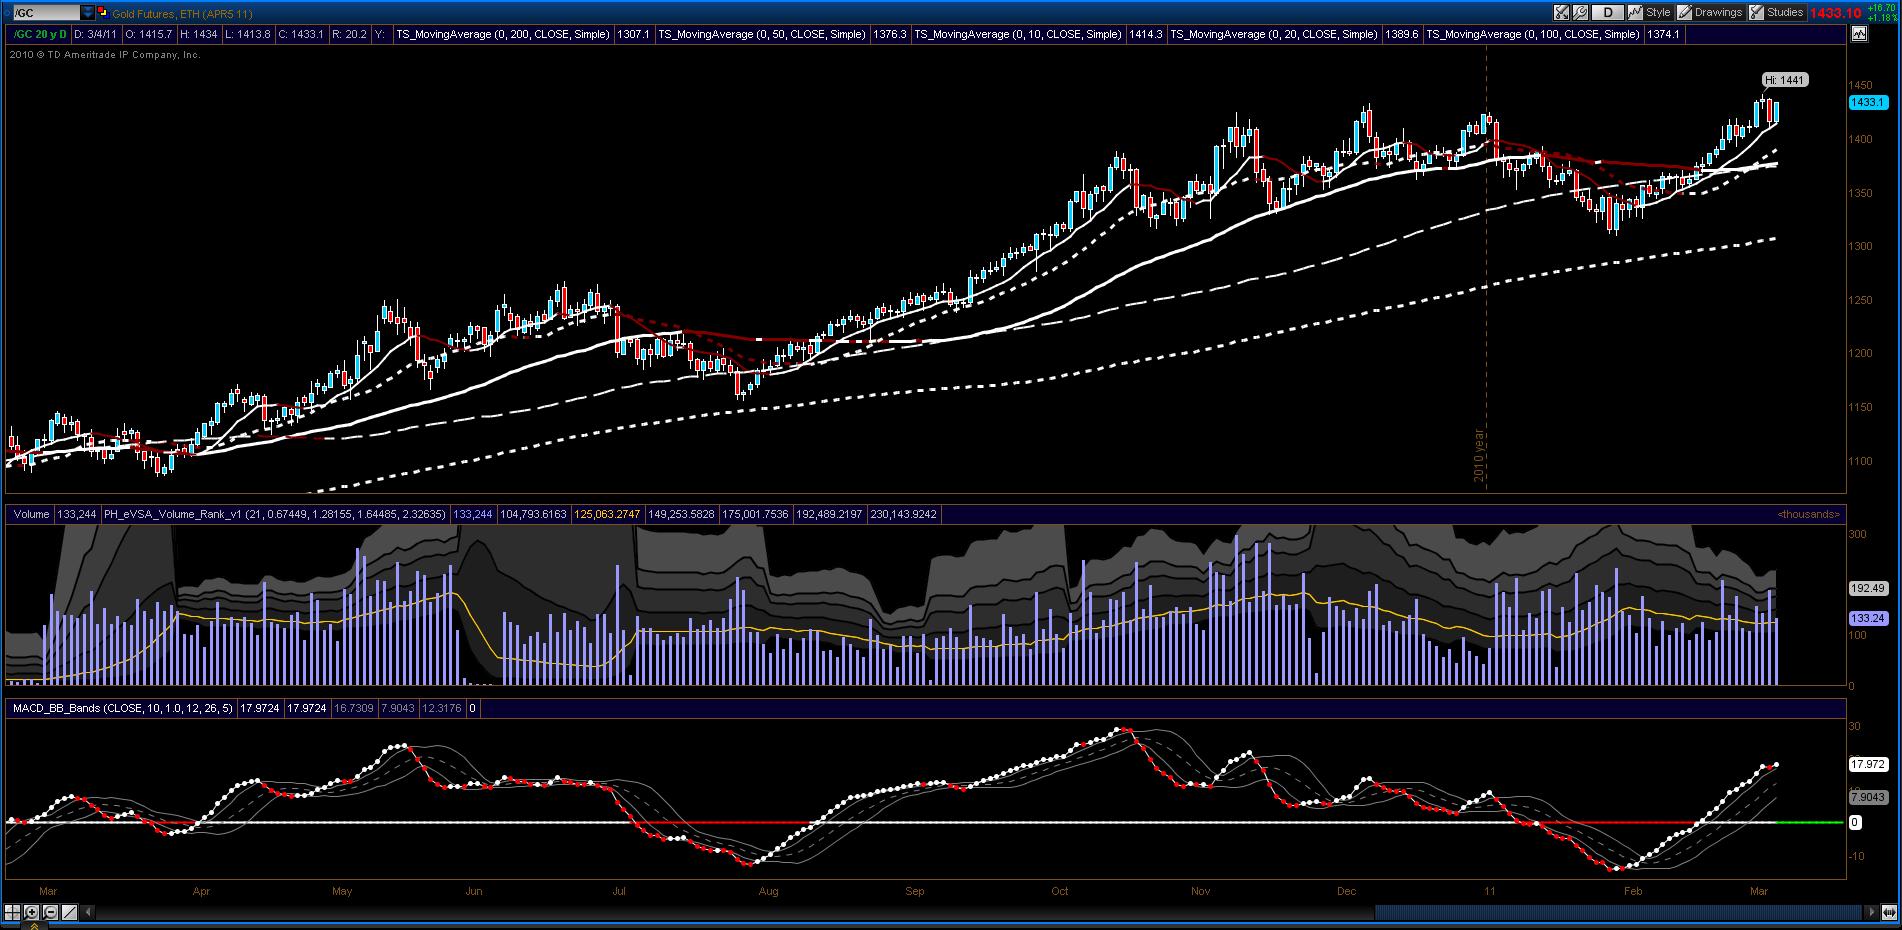Click the Gold Futures, ETH (APR5 11) title
The image size is (1902, 930).
coord(182,14)
